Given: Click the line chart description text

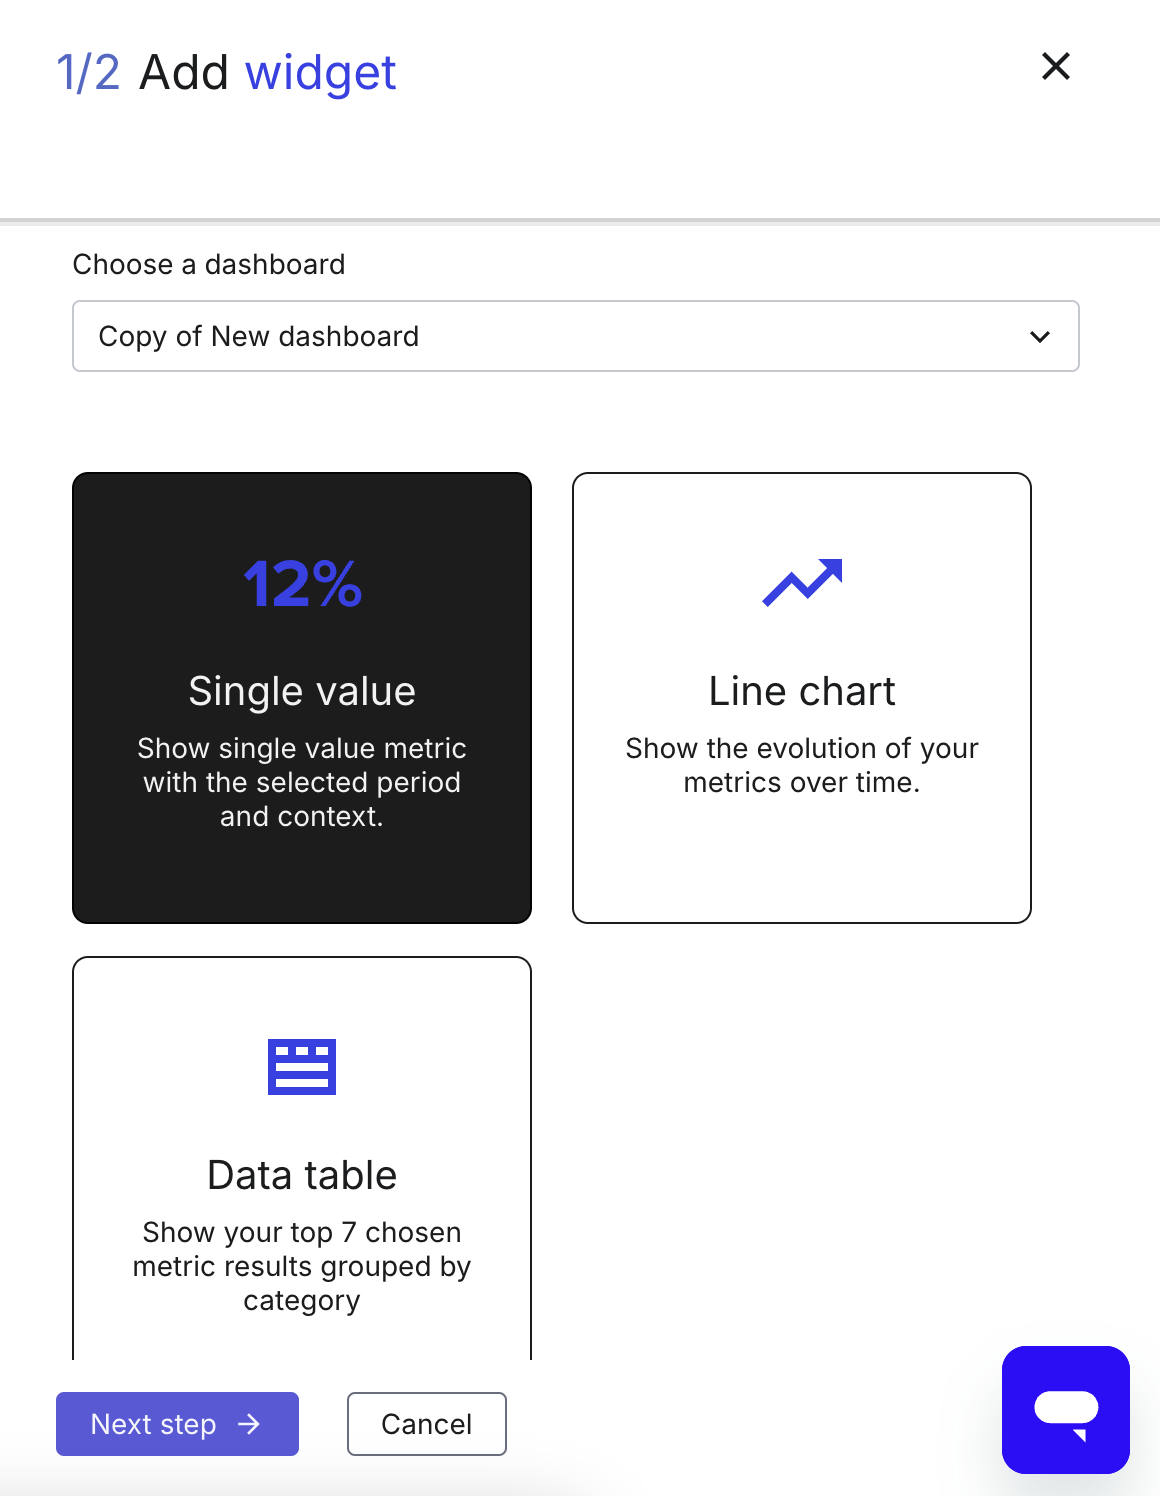Looking at the screenshot, I should coord(802,765).
